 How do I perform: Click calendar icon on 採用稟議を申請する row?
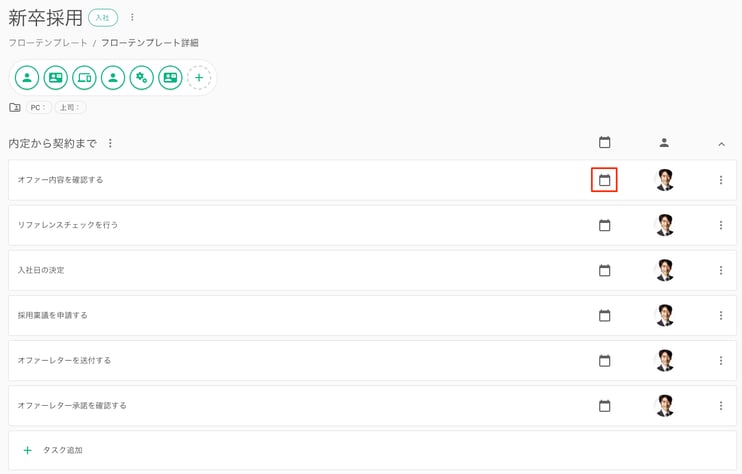[x=604, y=316]
